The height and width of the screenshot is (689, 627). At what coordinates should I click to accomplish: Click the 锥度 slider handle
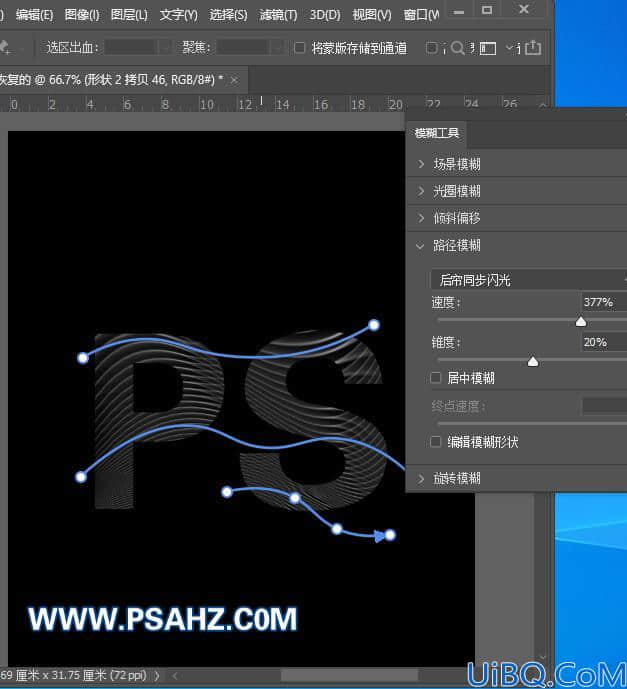point(533,362)
